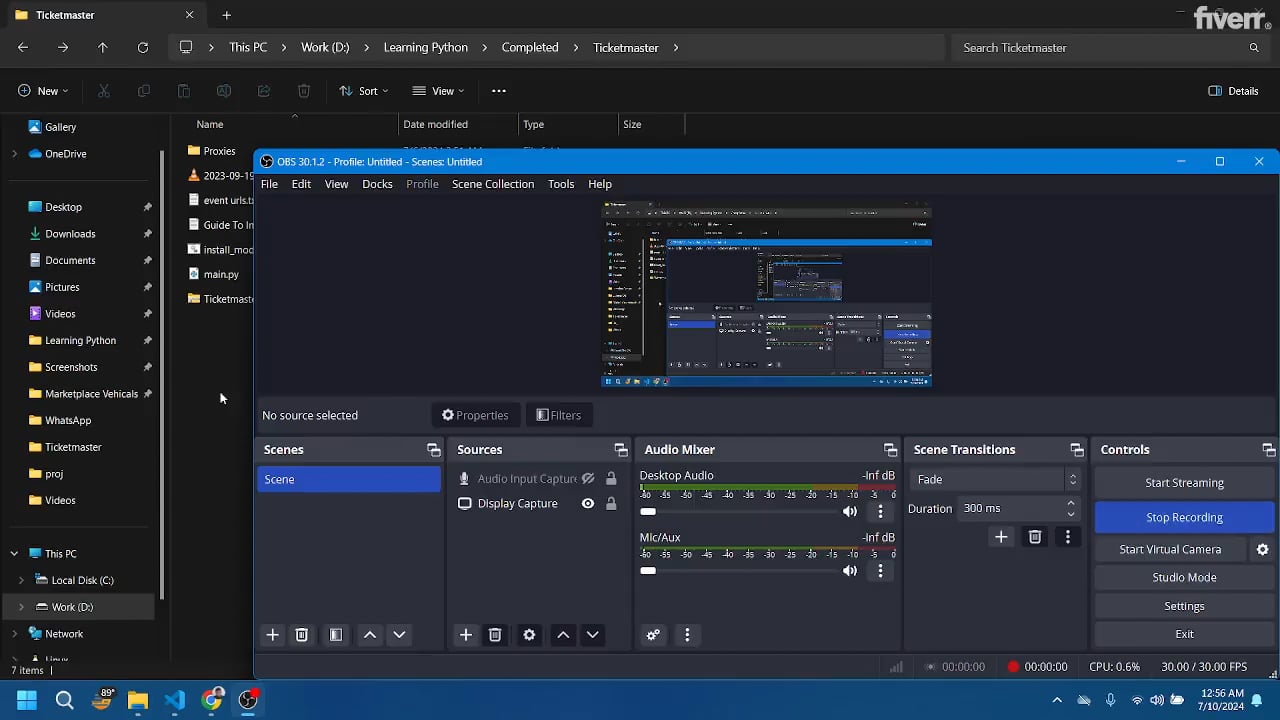Open source properties gear in Sources toolbar

pos(529,635)
